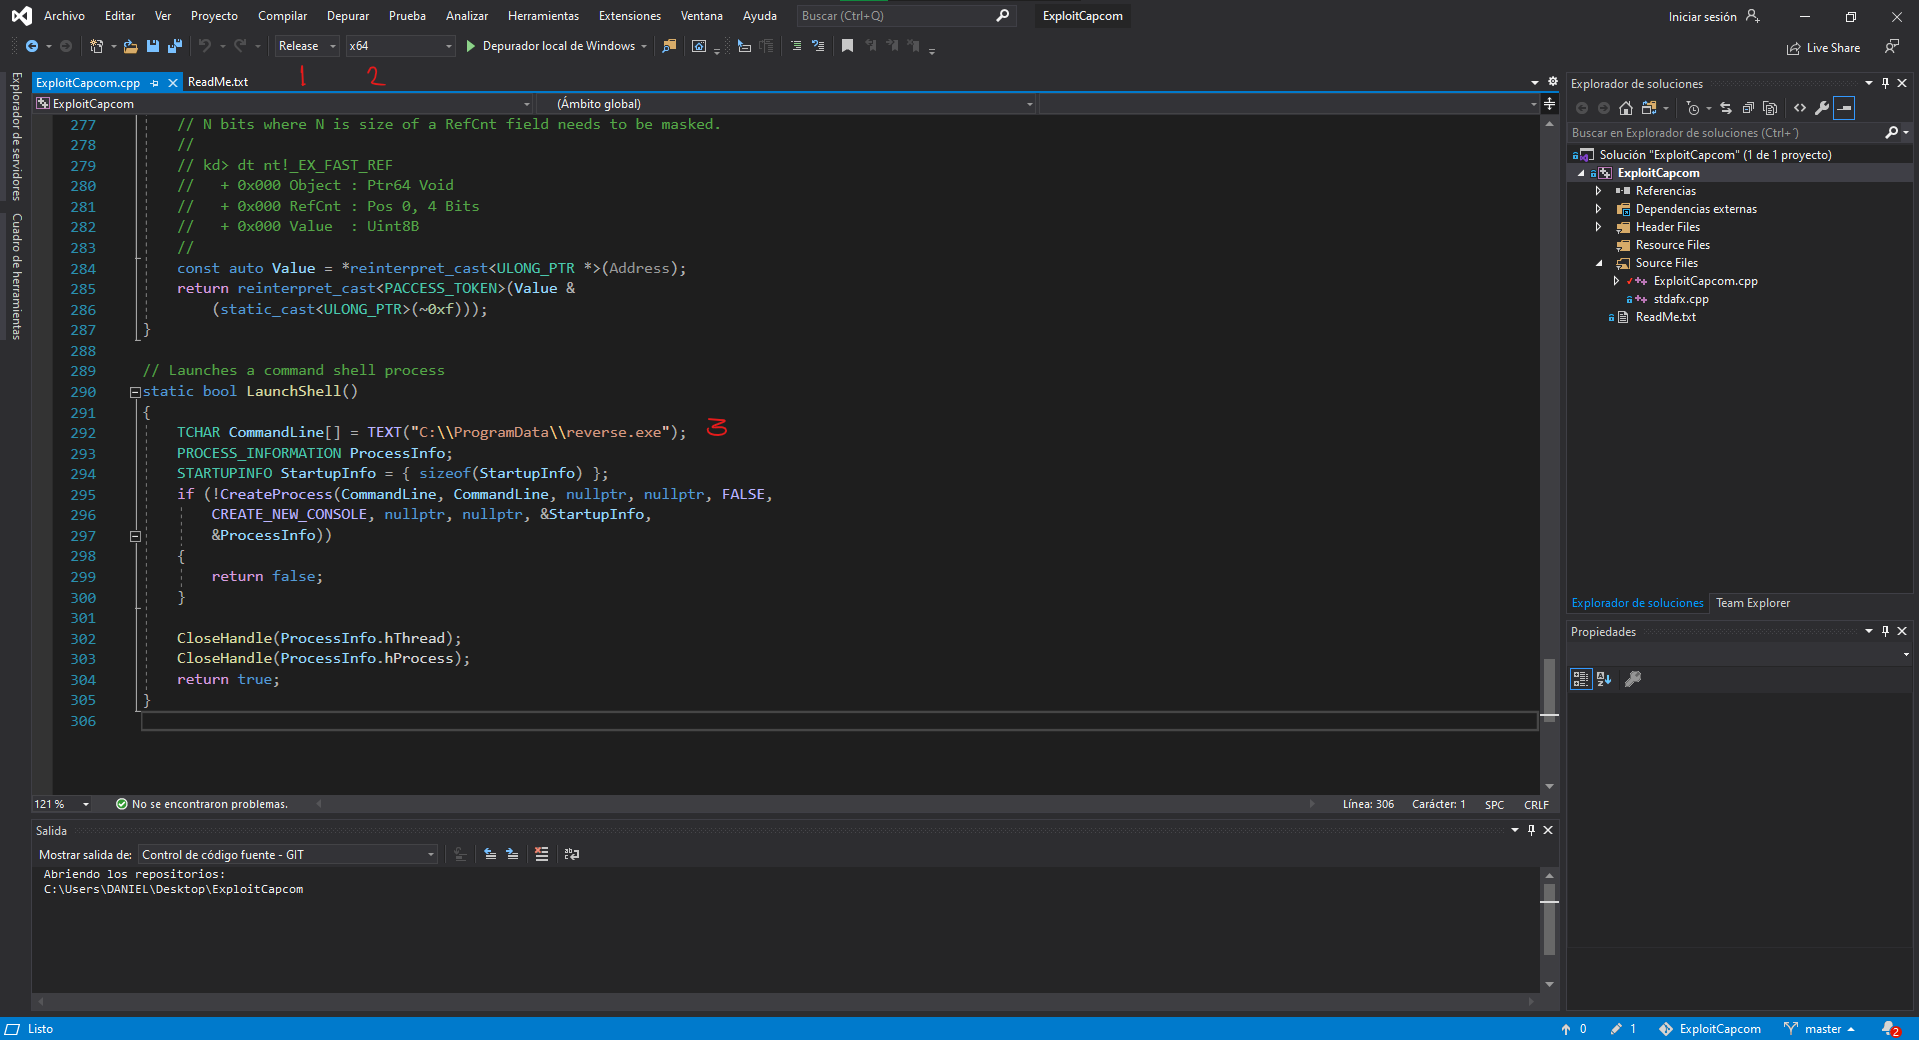Uncomment selected lines from toolbar
1919x1040 pixels.
pyautogui.click(x=818, y=46)
